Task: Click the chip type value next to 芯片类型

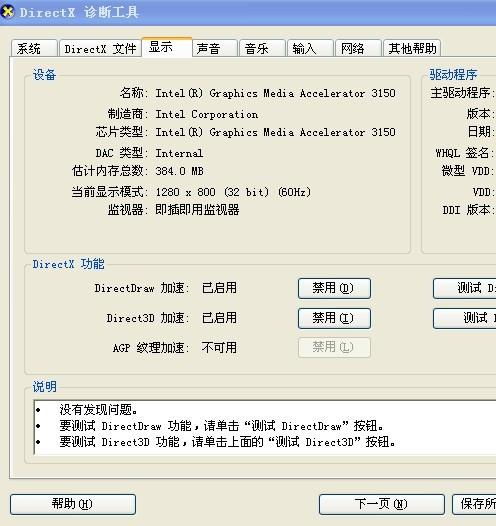Action: pos(275,132)
